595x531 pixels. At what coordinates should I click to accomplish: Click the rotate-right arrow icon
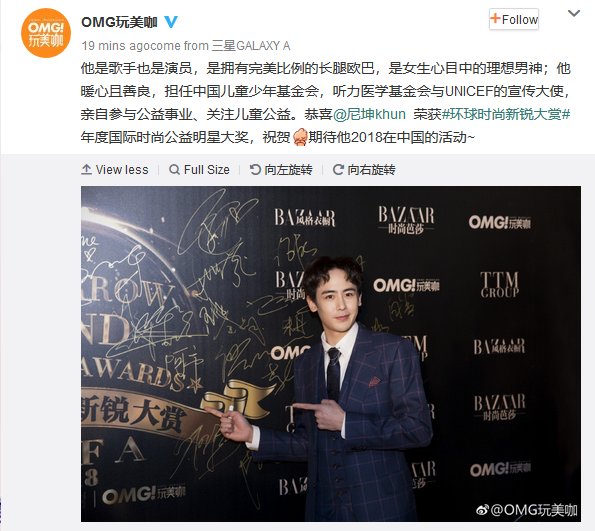click(x=338, y=169)
